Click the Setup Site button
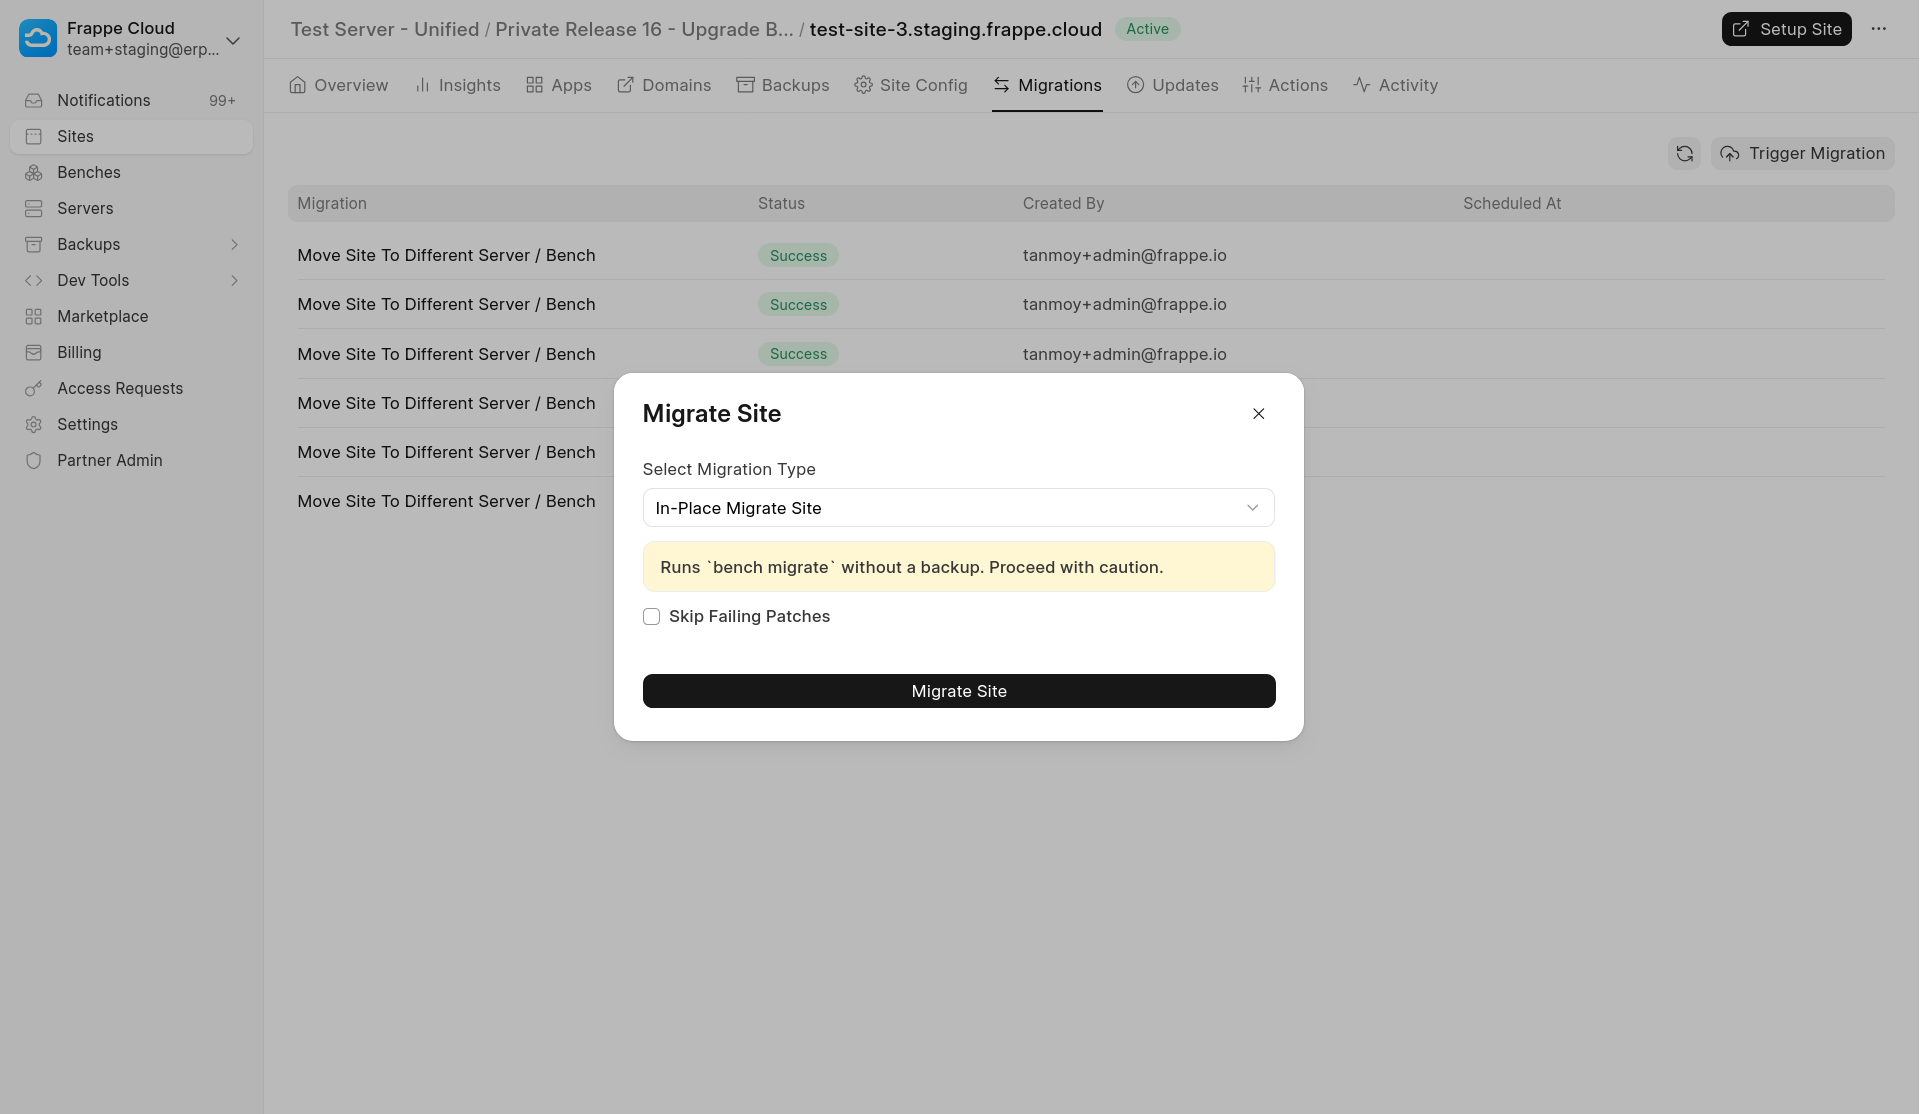This screenshot has height=1114, width=1920. click(1786, 29)
